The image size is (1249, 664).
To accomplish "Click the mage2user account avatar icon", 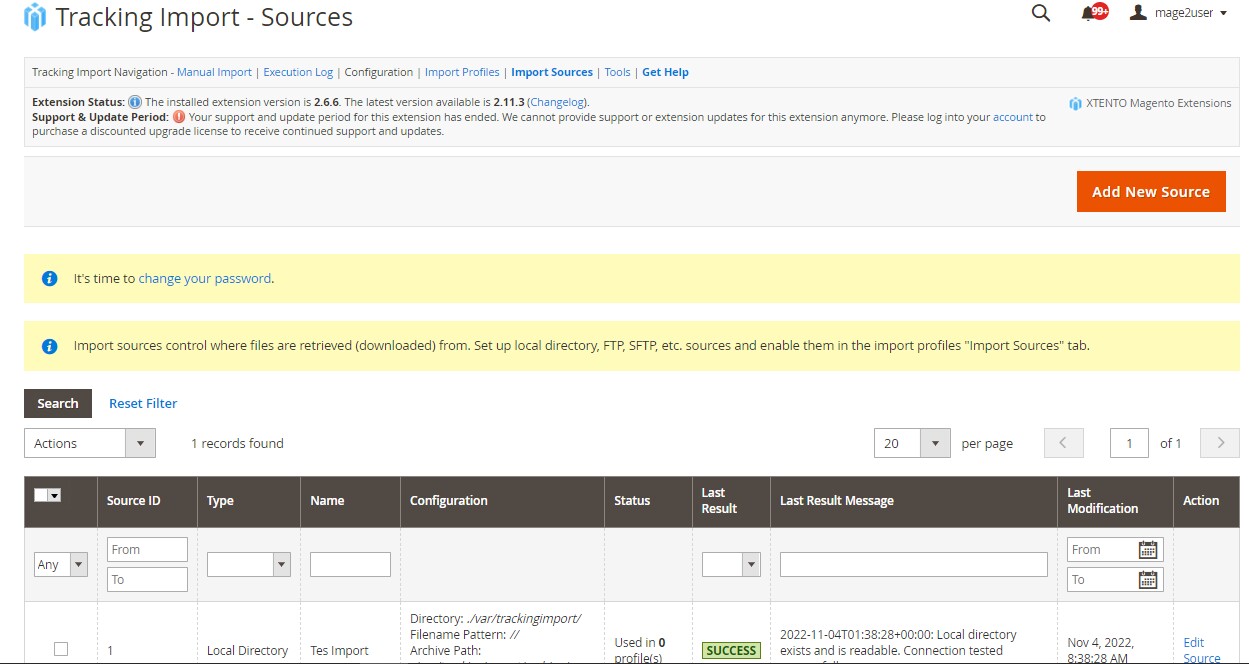I will [x=1137, y=13].
